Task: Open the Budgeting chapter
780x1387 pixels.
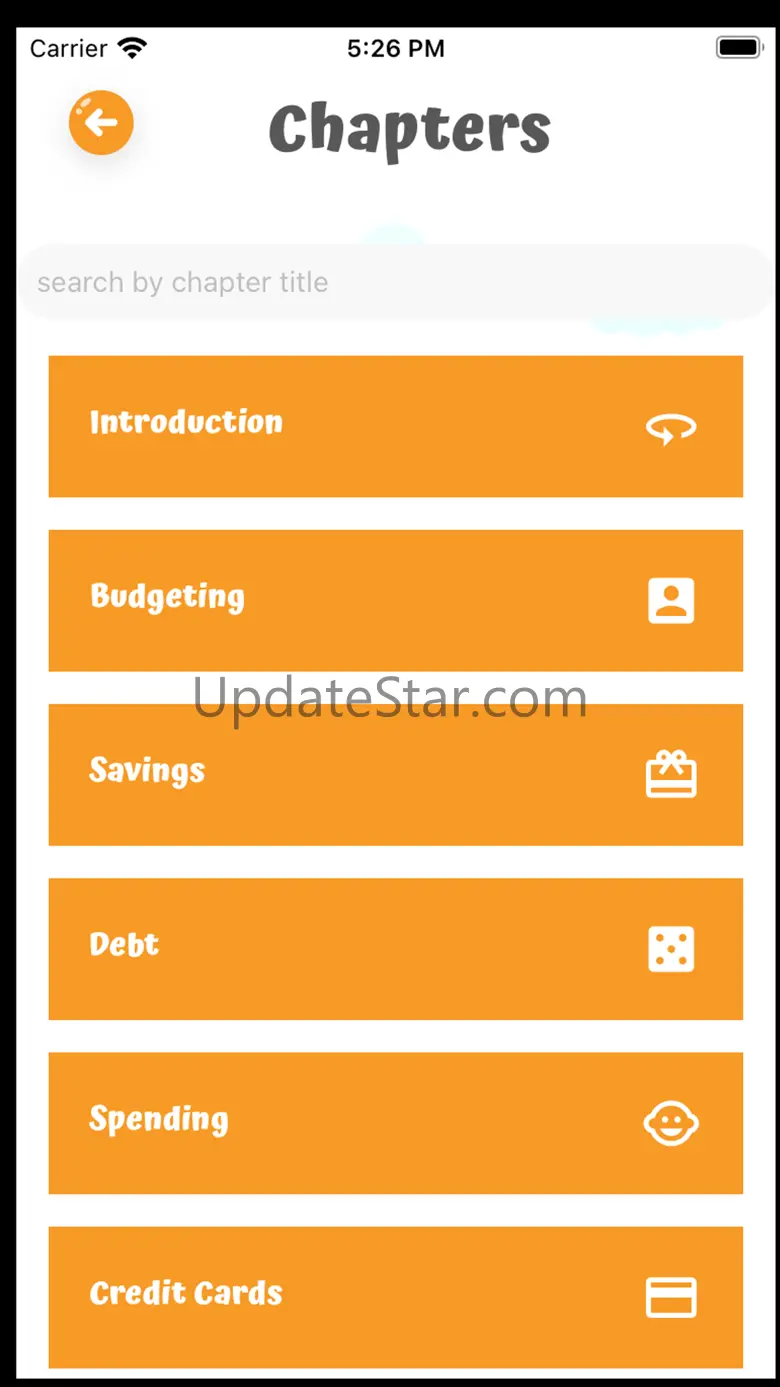Action: (x=396, y=600)
